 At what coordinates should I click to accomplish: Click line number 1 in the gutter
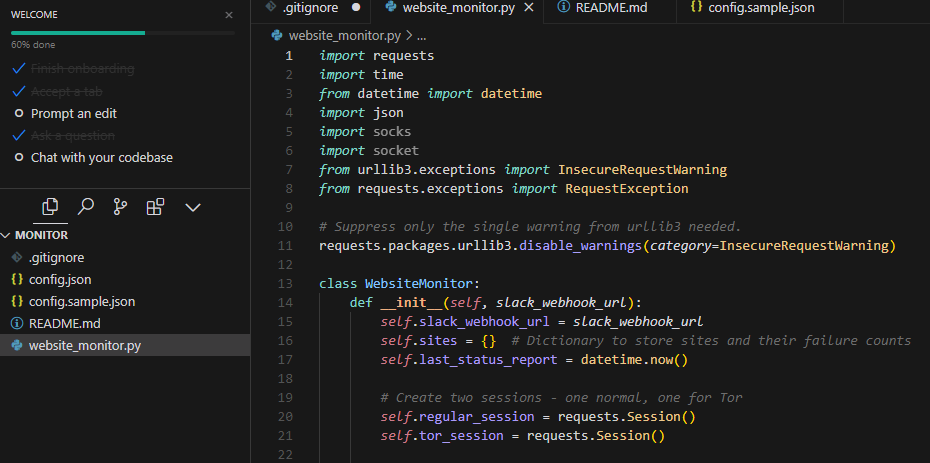click(289, 56)
